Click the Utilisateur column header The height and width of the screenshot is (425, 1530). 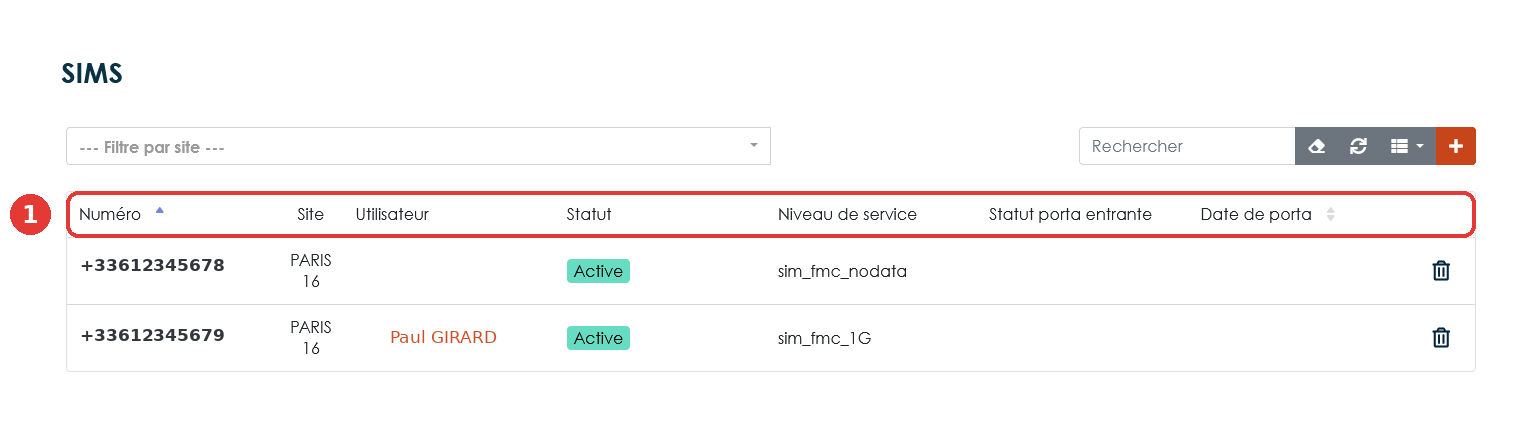click(392, 214)
